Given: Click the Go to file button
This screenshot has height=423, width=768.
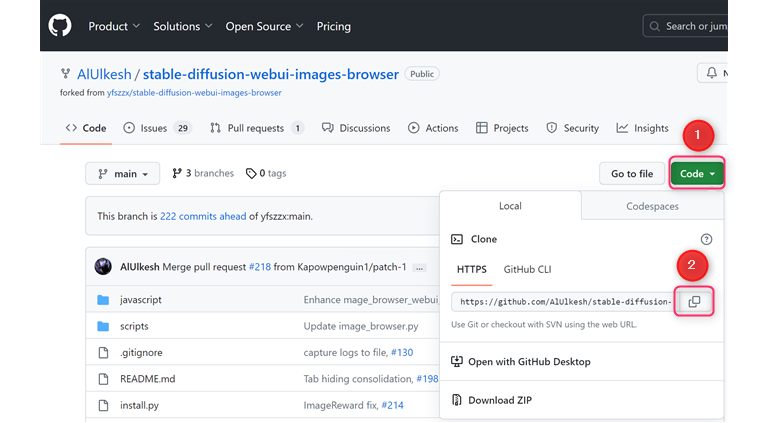Looking at the screenshot, I should click(632, 174).
